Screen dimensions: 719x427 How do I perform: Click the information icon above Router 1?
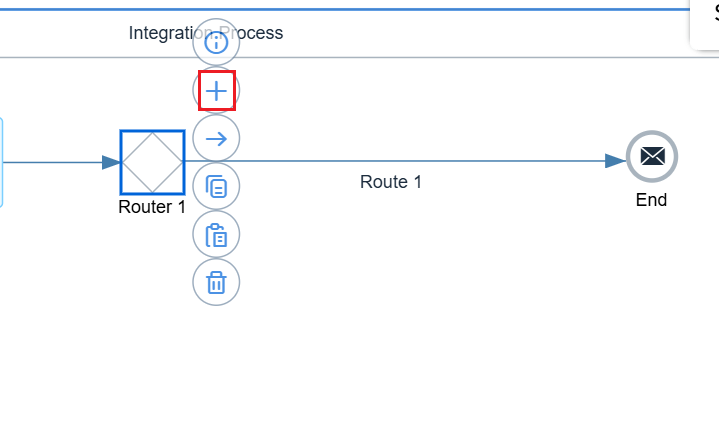[216, 43]
